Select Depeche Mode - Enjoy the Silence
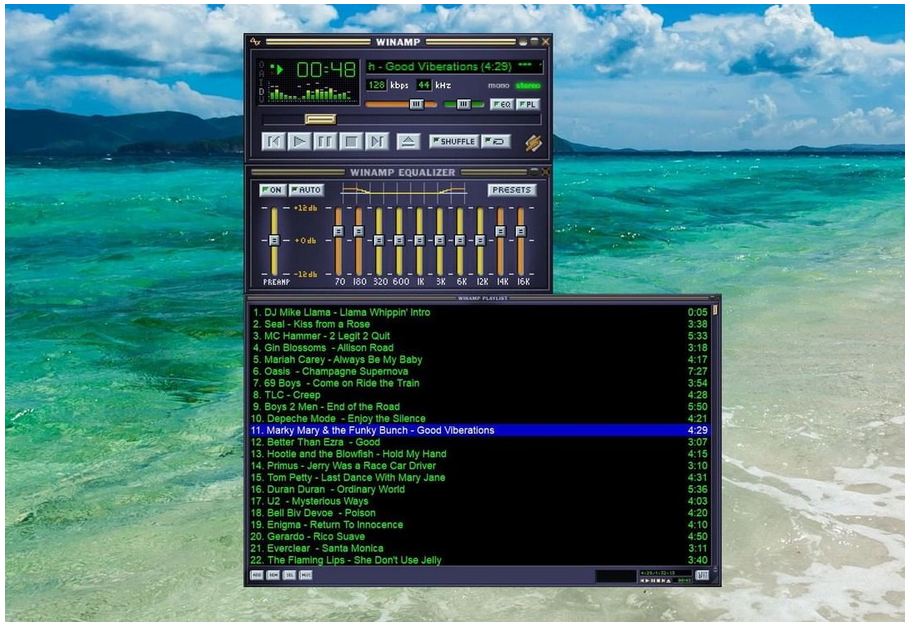Screen dimensions: 915x629 [479, 418]
